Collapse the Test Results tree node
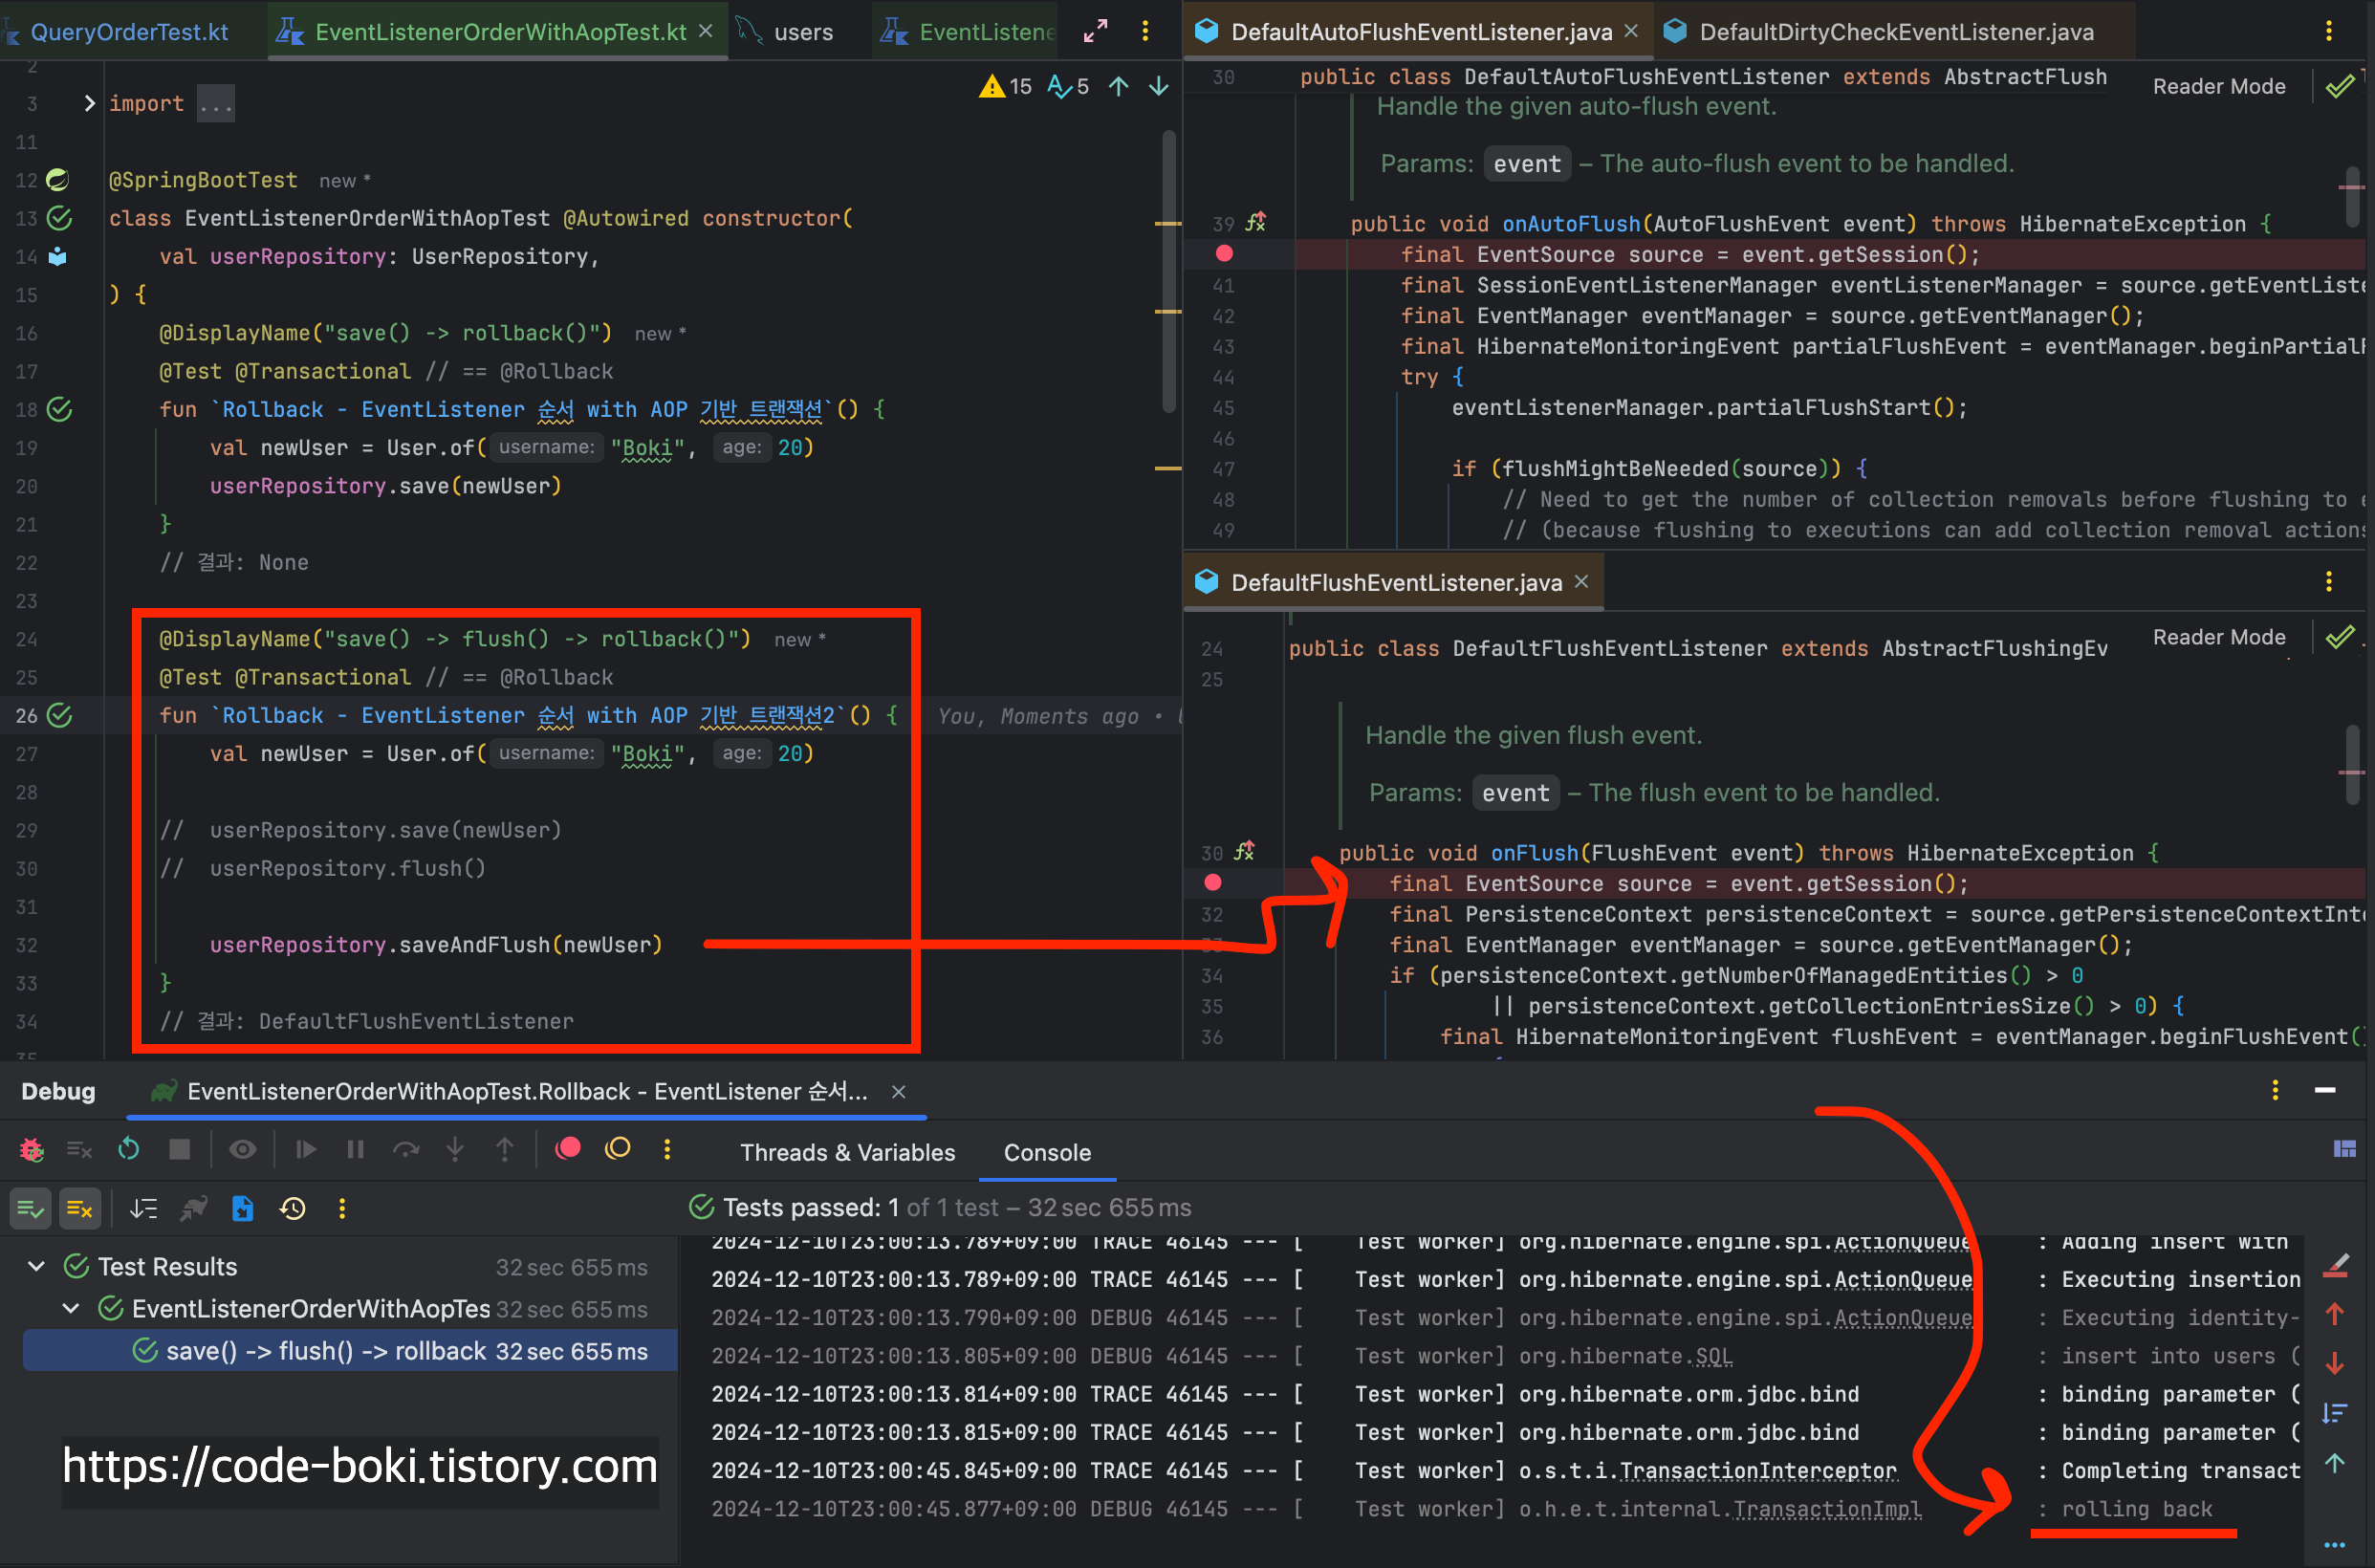 coord(37,1266)
